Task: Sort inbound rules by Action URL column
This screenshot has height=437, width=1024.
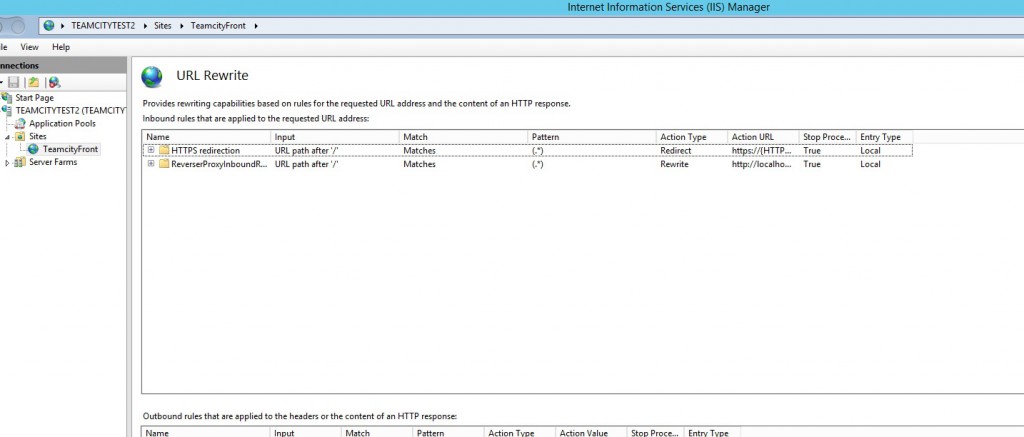Action: coord(763,137)
